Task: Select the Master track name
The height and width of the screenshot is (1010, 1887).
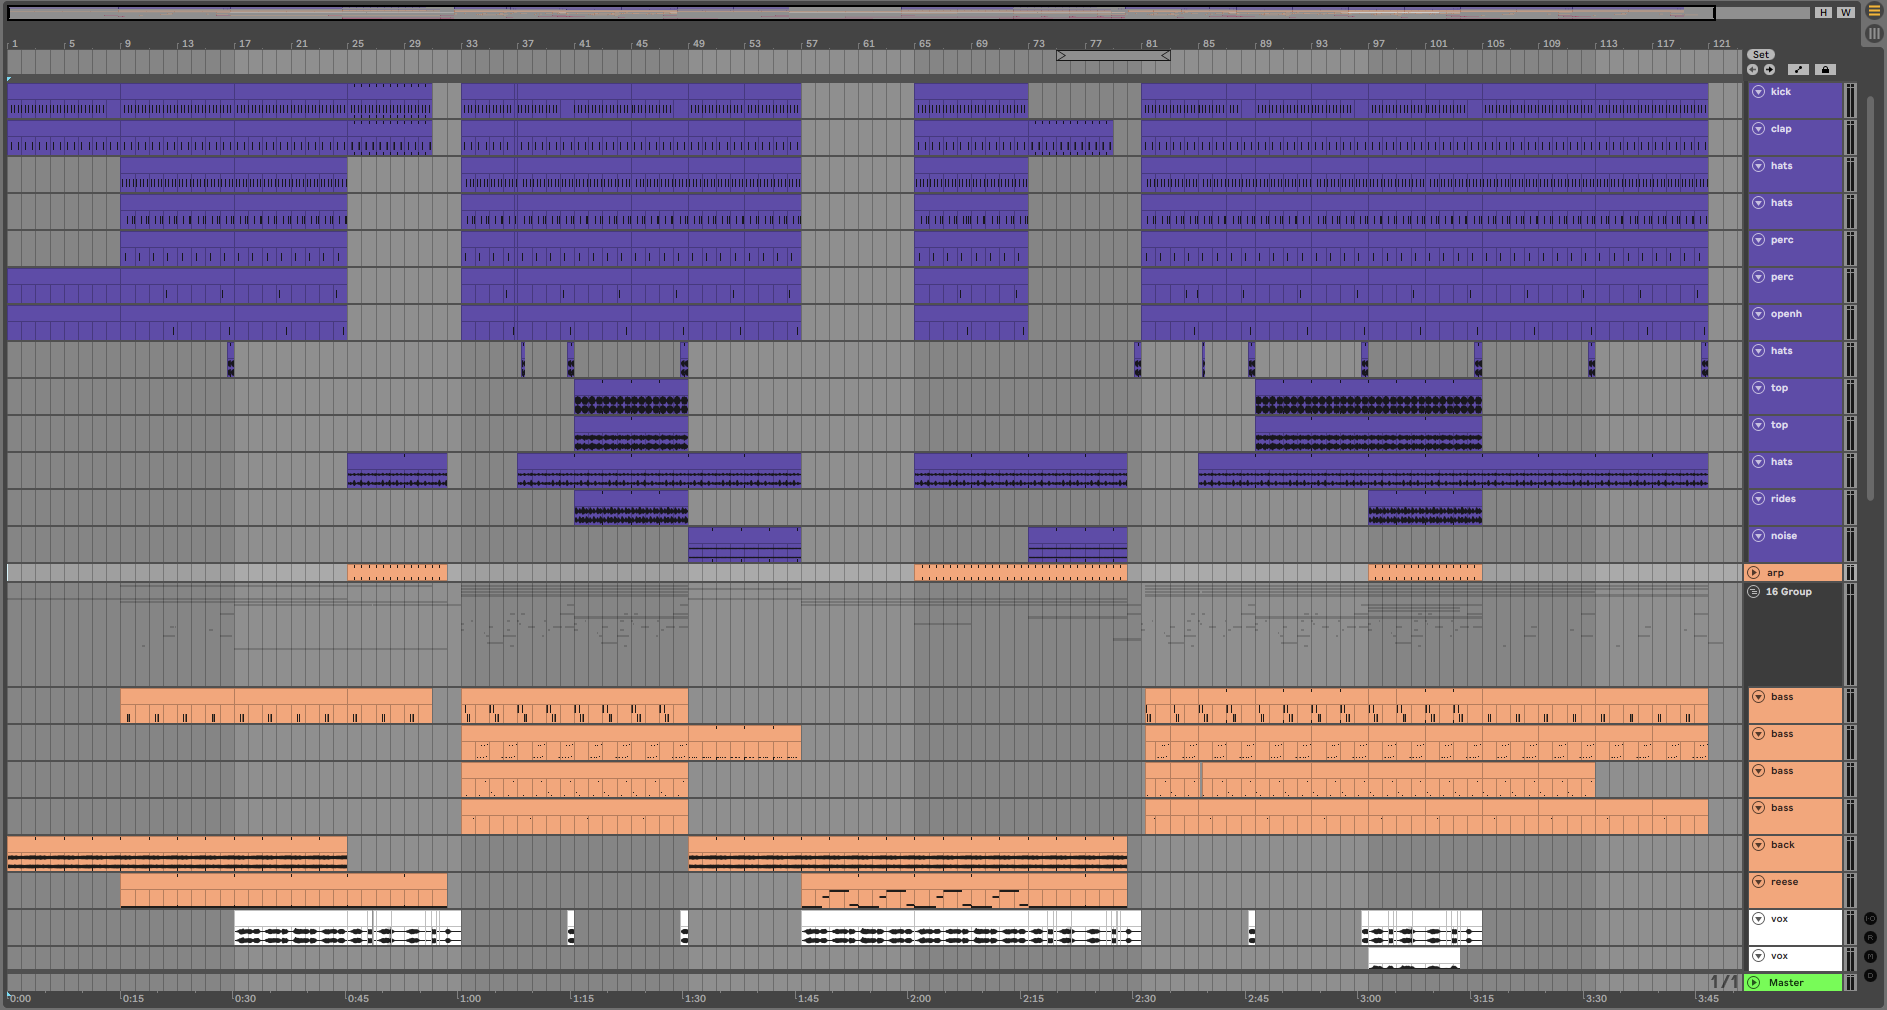Action: pos(1786,983)
